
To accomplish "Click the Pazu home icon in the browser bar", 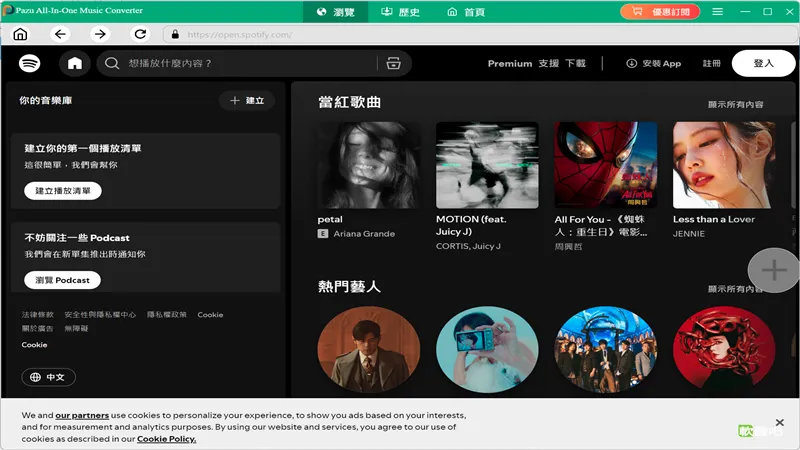I will 20,34.
